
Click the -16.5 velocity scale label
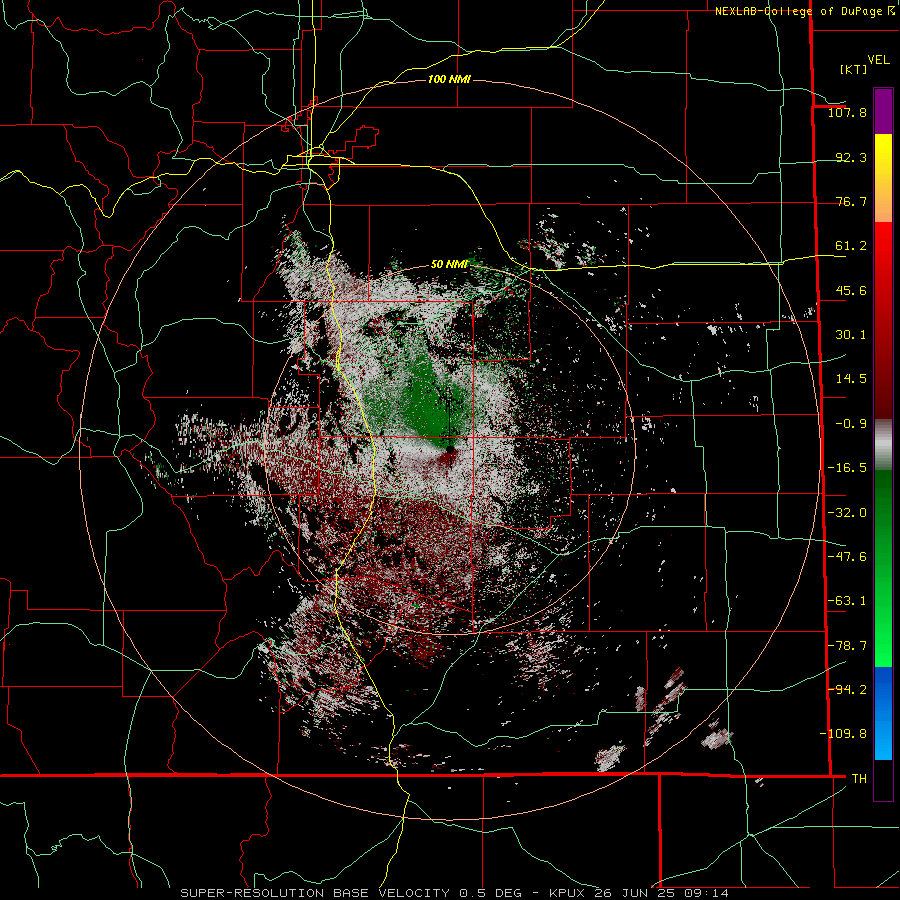click(847, 468)
